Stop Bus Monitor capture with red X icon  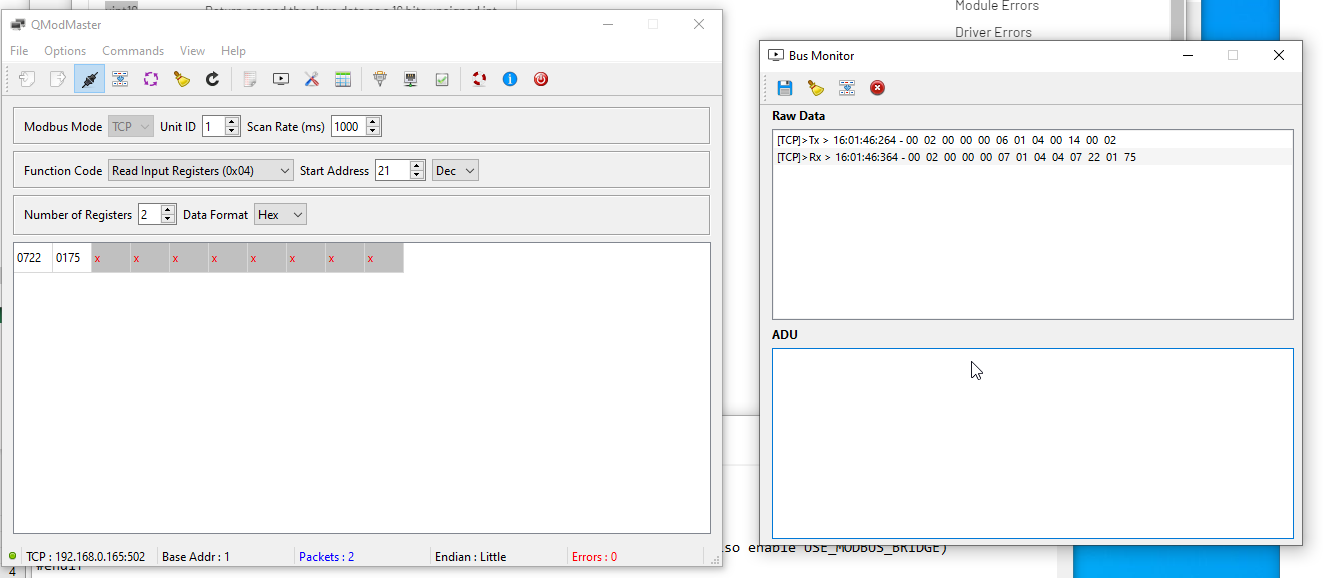coord(877,88)
